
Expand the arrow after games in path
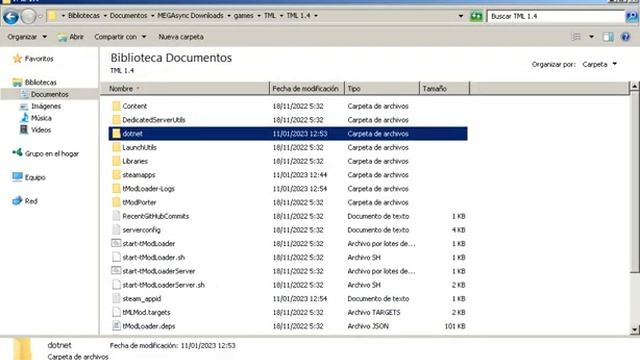pyautogui.click(x=259, y=16)
